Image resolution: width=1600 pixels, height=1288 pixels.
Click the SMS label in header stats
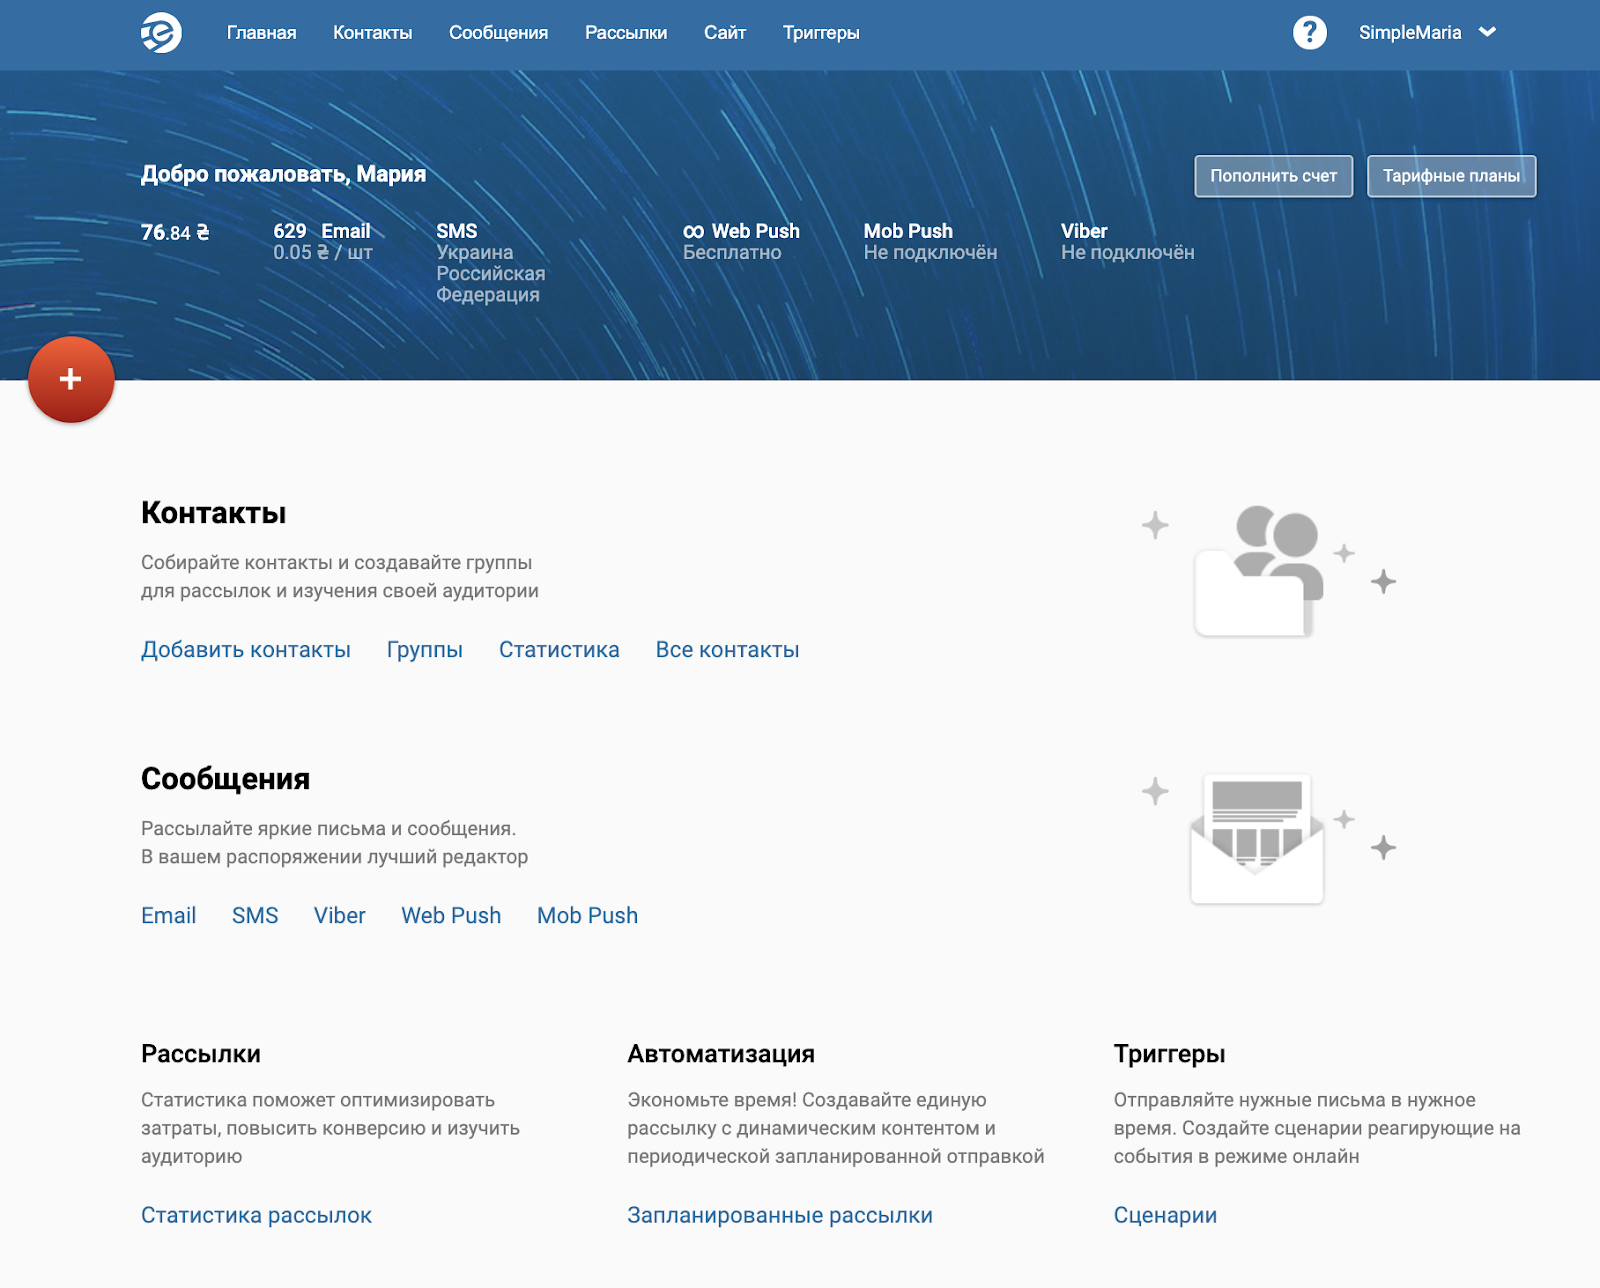tap(456, 231)
